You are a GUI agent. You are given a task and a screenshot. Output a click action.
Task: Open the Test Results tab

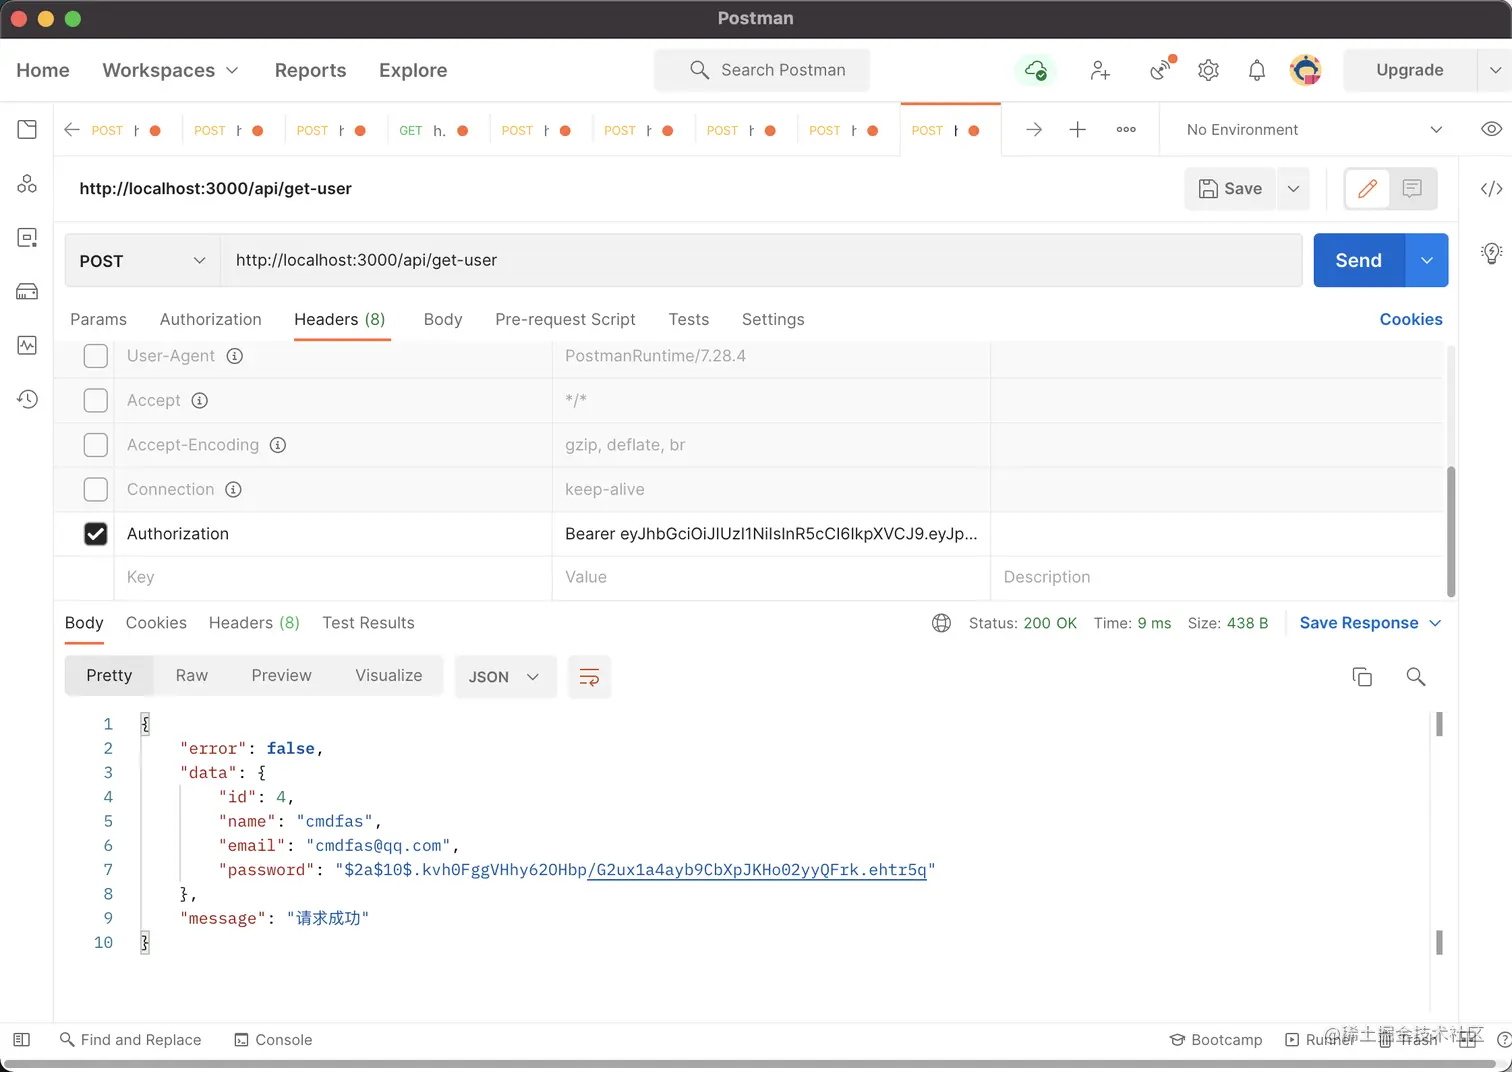[x=368, y=623]
